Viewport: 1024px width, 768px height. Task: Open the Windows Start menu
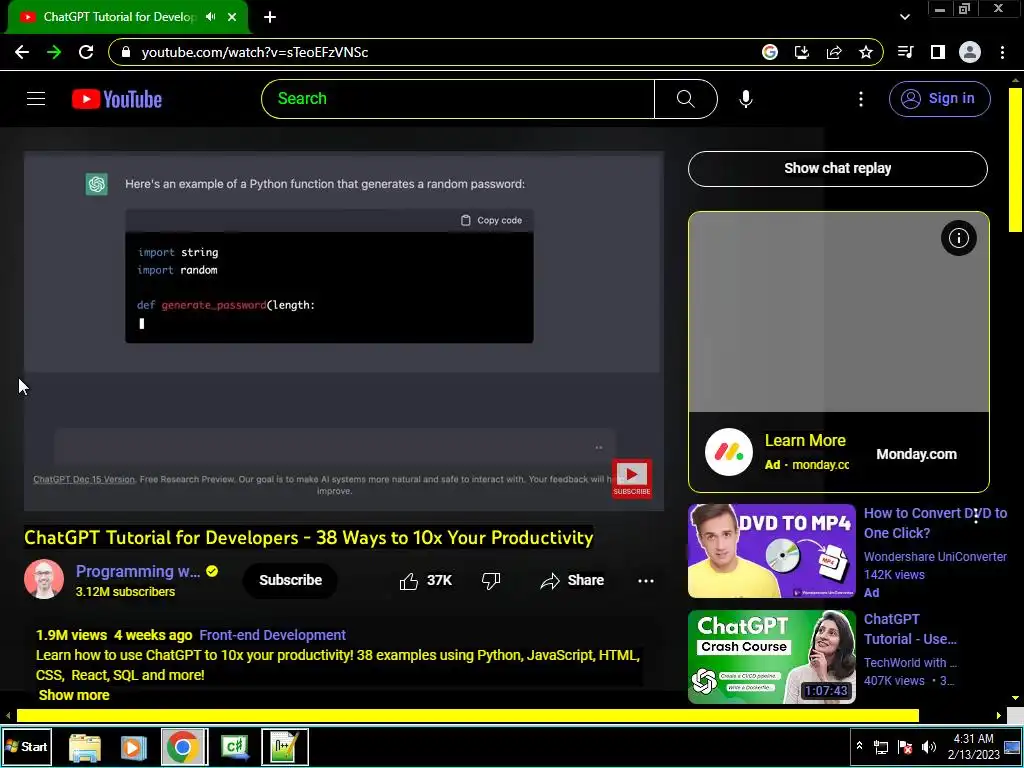(27, 746)
